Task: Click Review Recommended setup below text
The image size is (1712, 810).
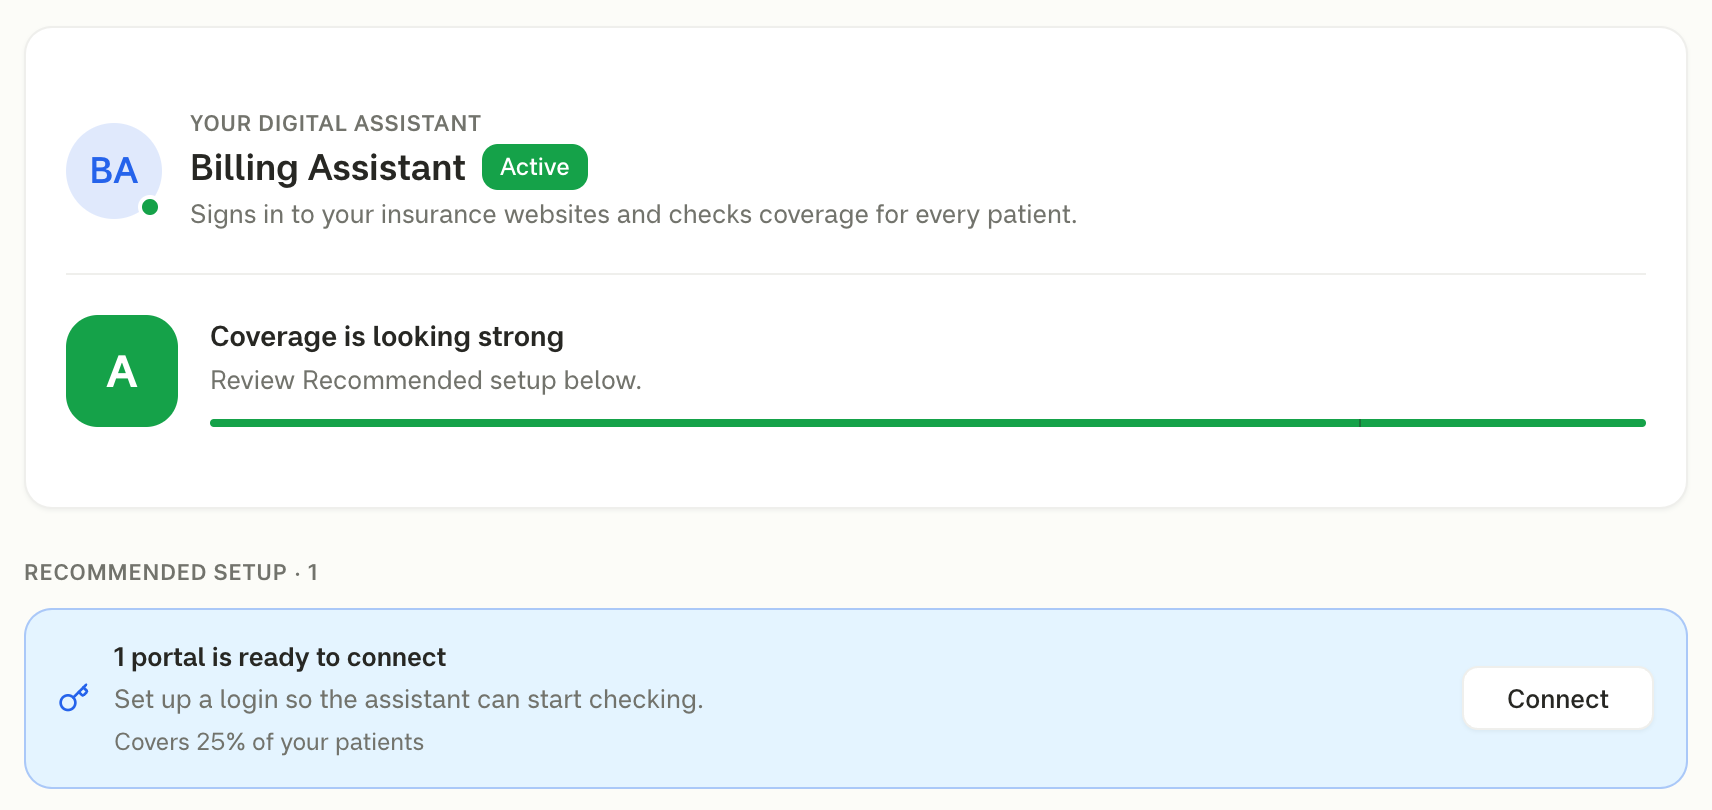Action: click(x=426, y=380)
